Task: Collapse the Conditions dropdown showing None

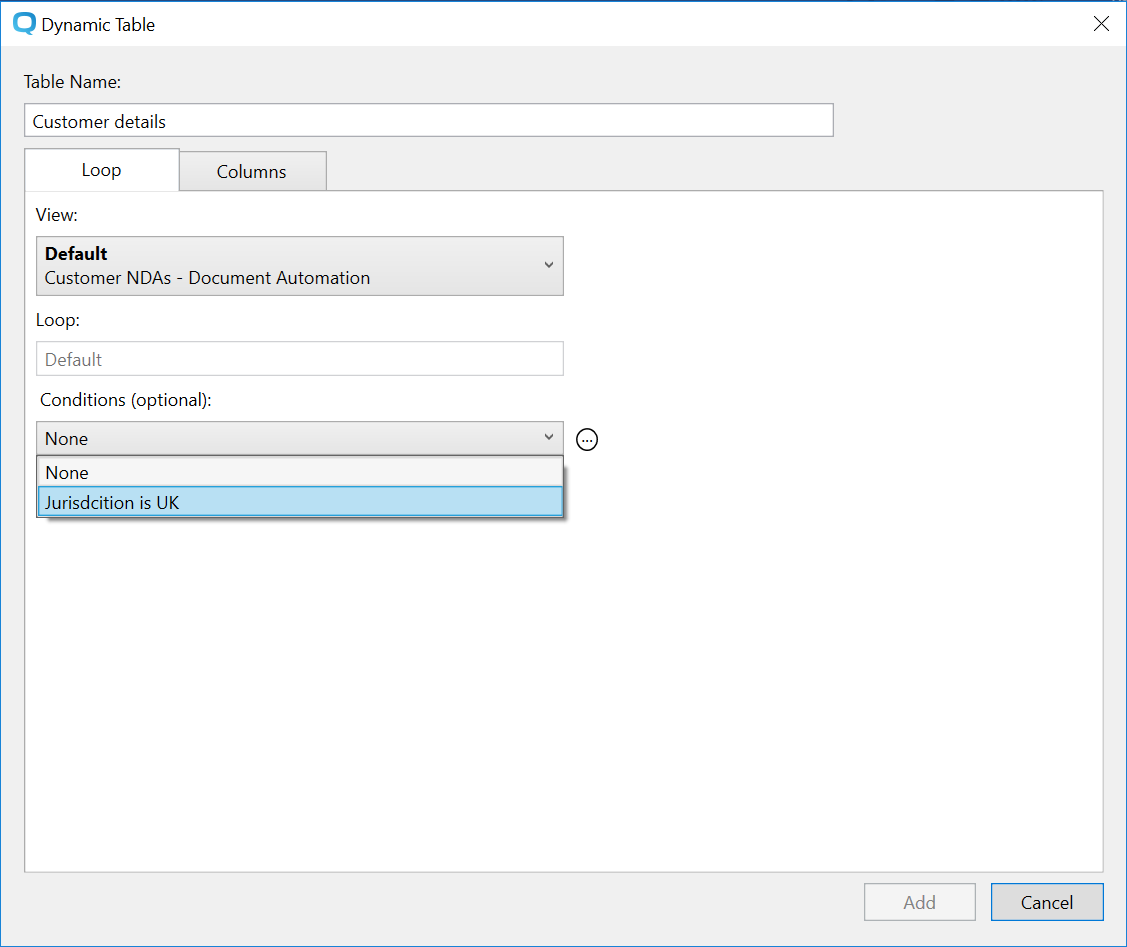Action: [290, 439]
